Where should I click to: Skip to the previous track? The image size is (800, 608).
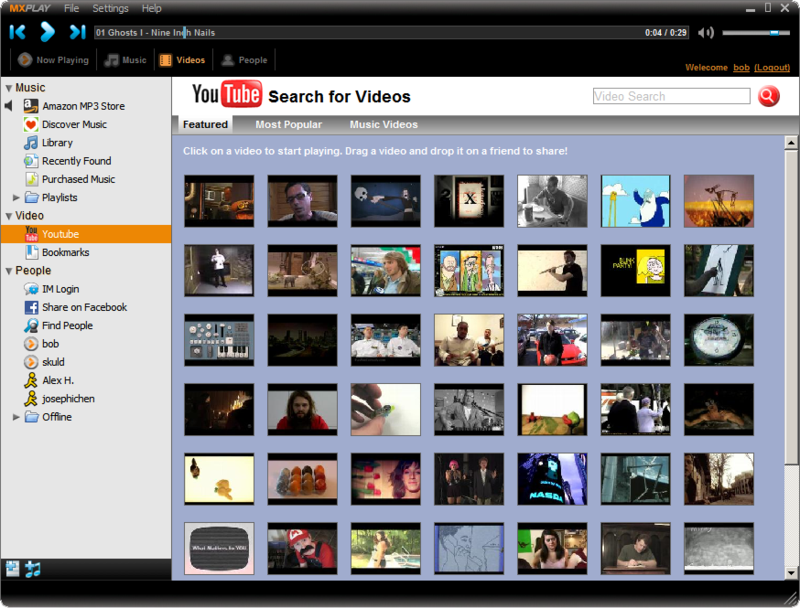coord(17,32)
